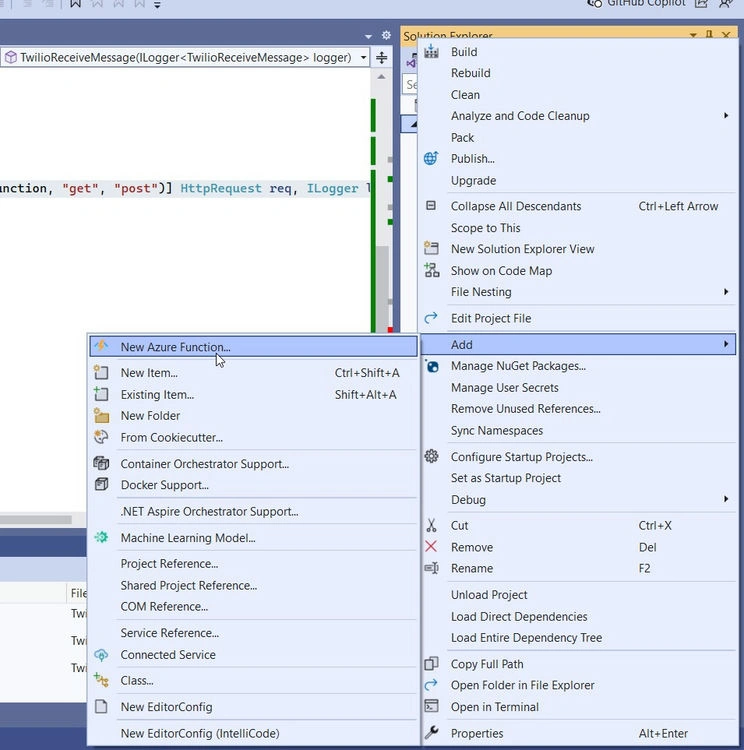Open the TwilioReceiveMessage member dropdown
Screen dimensions: 744x750
tap(364, 57)
